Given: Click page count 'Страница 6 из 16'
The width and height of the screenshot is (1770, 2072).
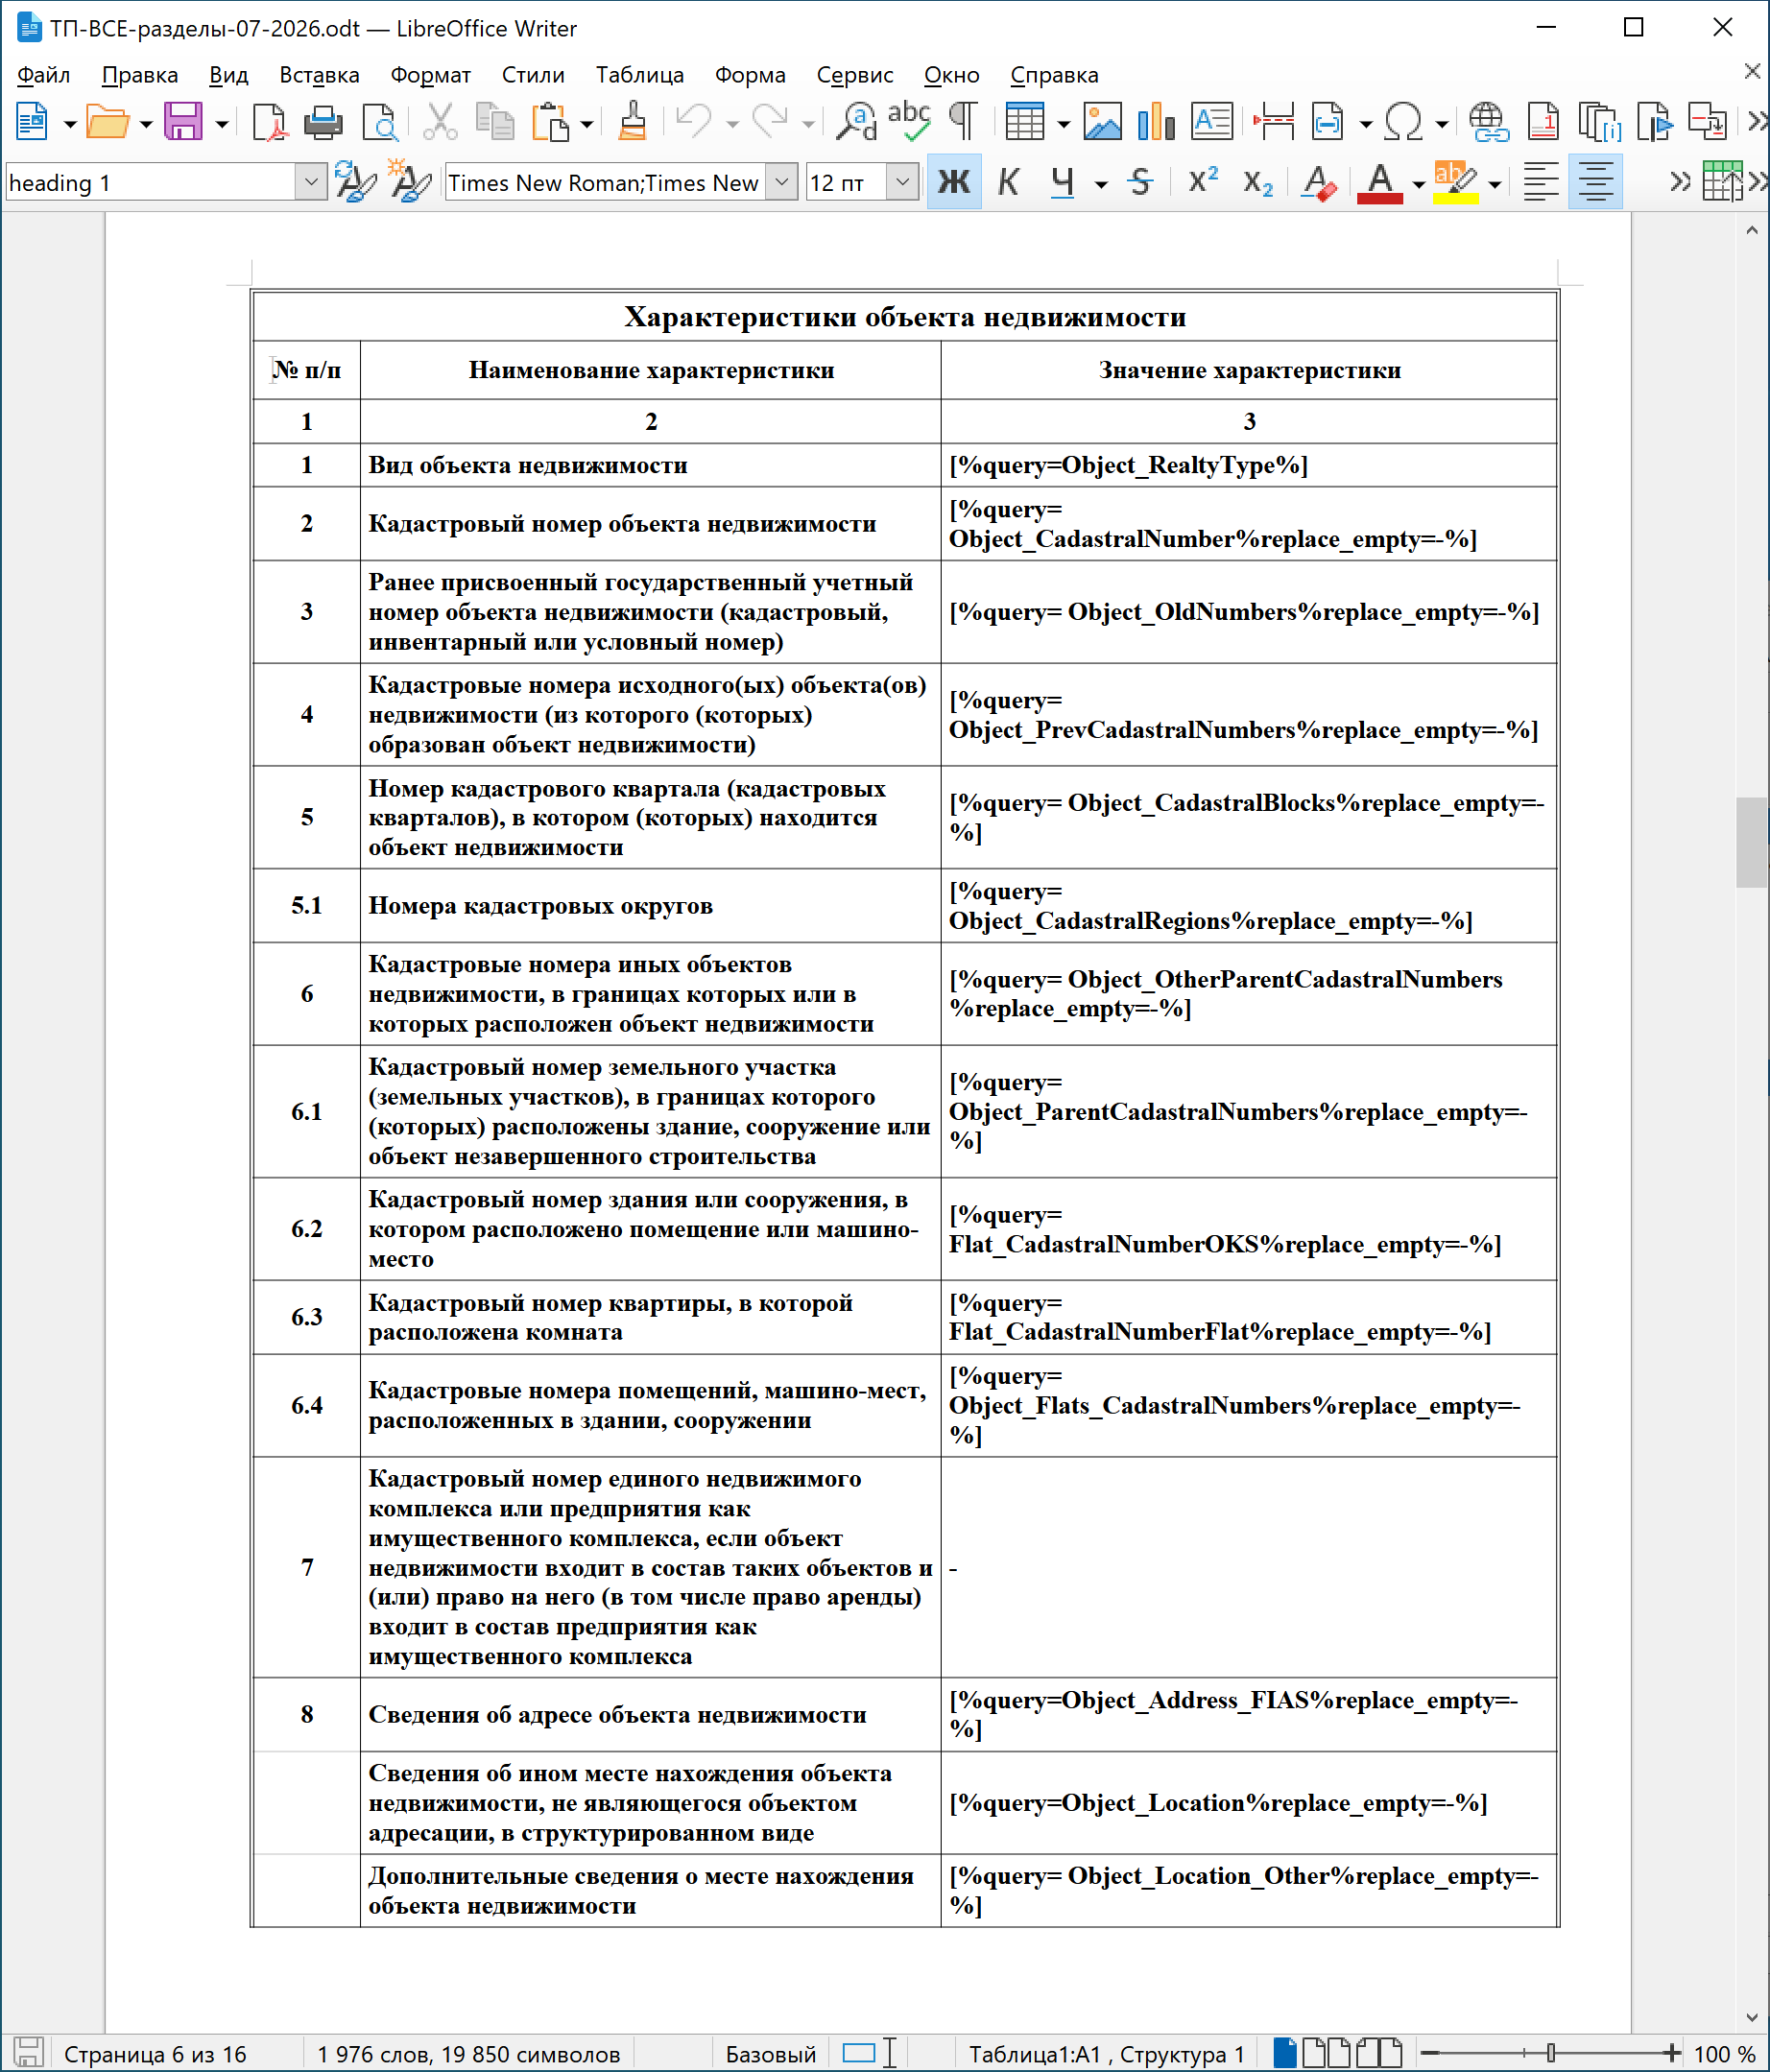Looking at the screenshot, I should pos(155,2054).
